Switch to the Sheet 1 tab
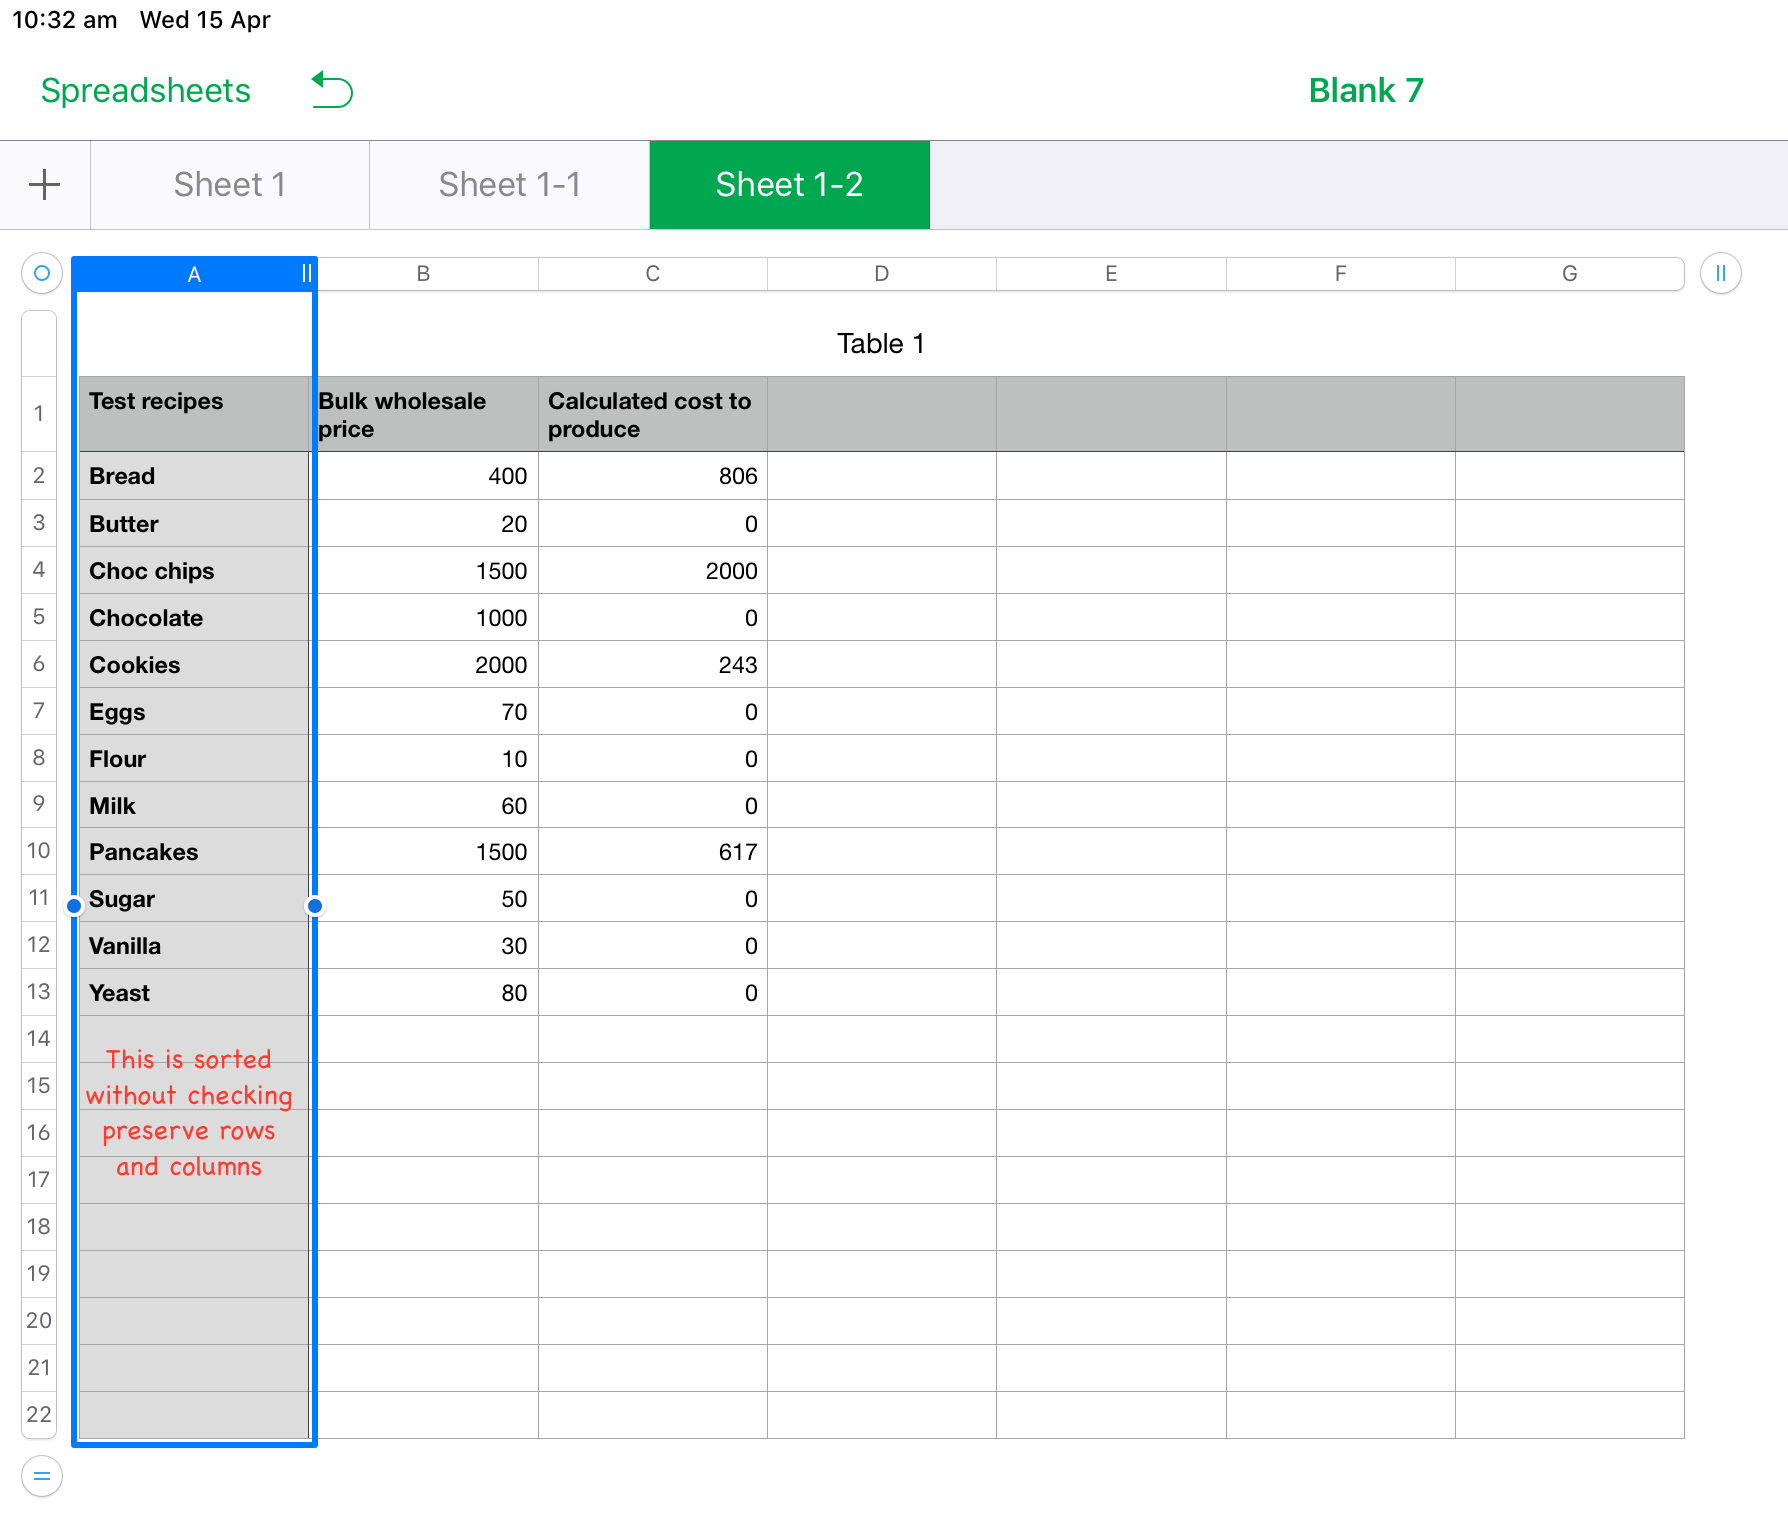 tap(229, 184)
